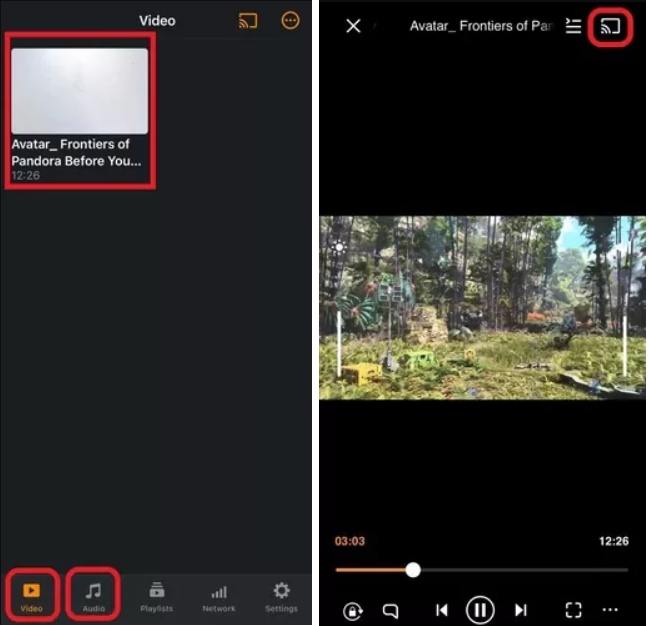Viewport: 648px width, 626px height.
Task: Open the Playlists tab
Action: [x=156, y=597]
